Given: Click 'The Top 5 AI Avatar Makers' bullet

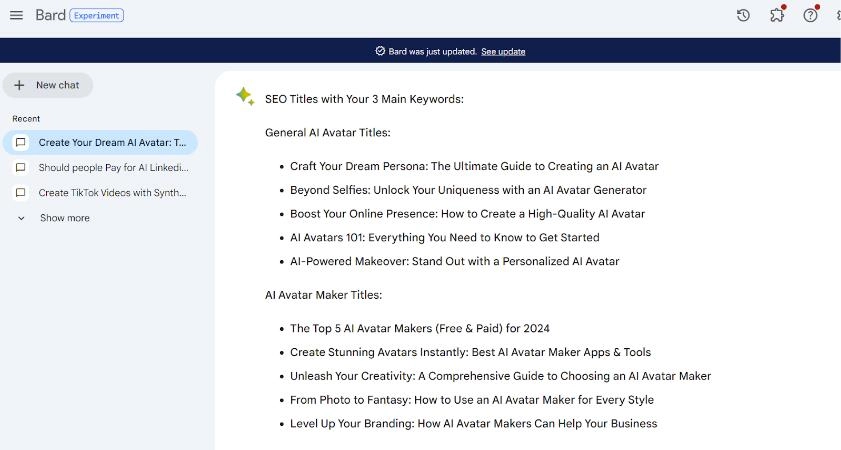Looking at the screenshot, I should [419, 328].
